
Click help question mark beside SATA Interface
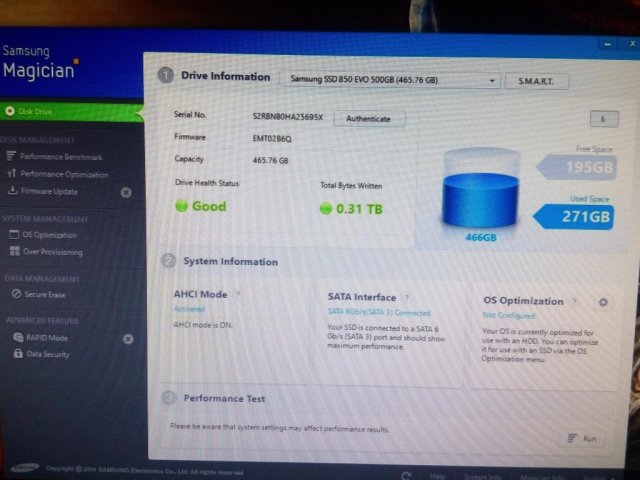(x=406, y=298)
